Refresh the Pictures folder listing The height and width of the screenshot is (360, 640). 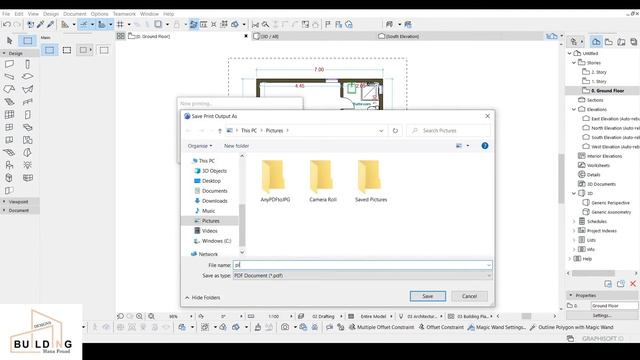[395, 131]
